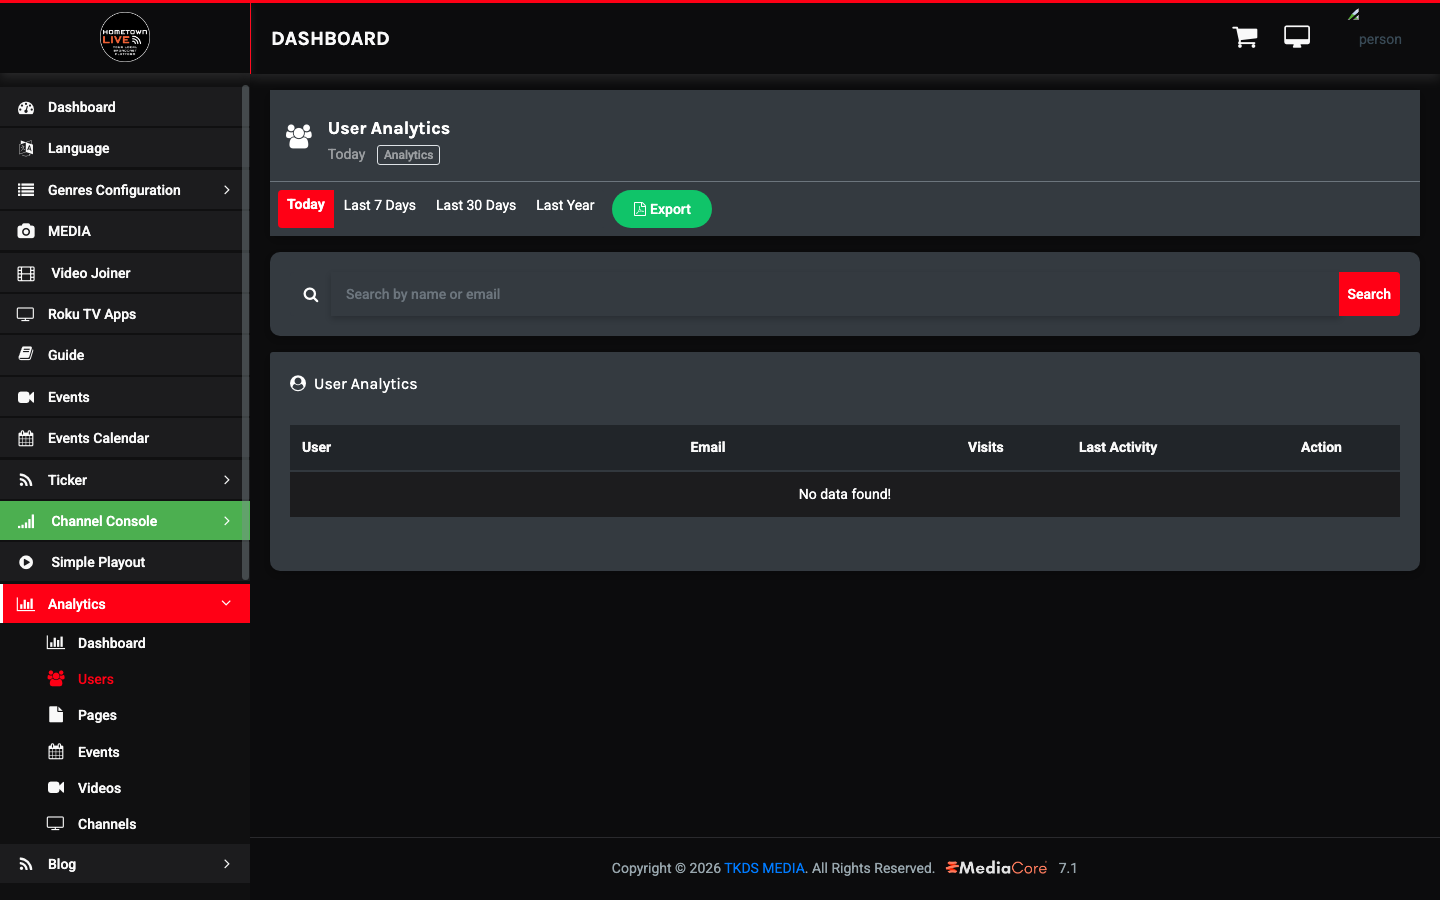Screen dimensions: 1440x900
Task: Click the Action column header
Action: [x=1321, y=447]
